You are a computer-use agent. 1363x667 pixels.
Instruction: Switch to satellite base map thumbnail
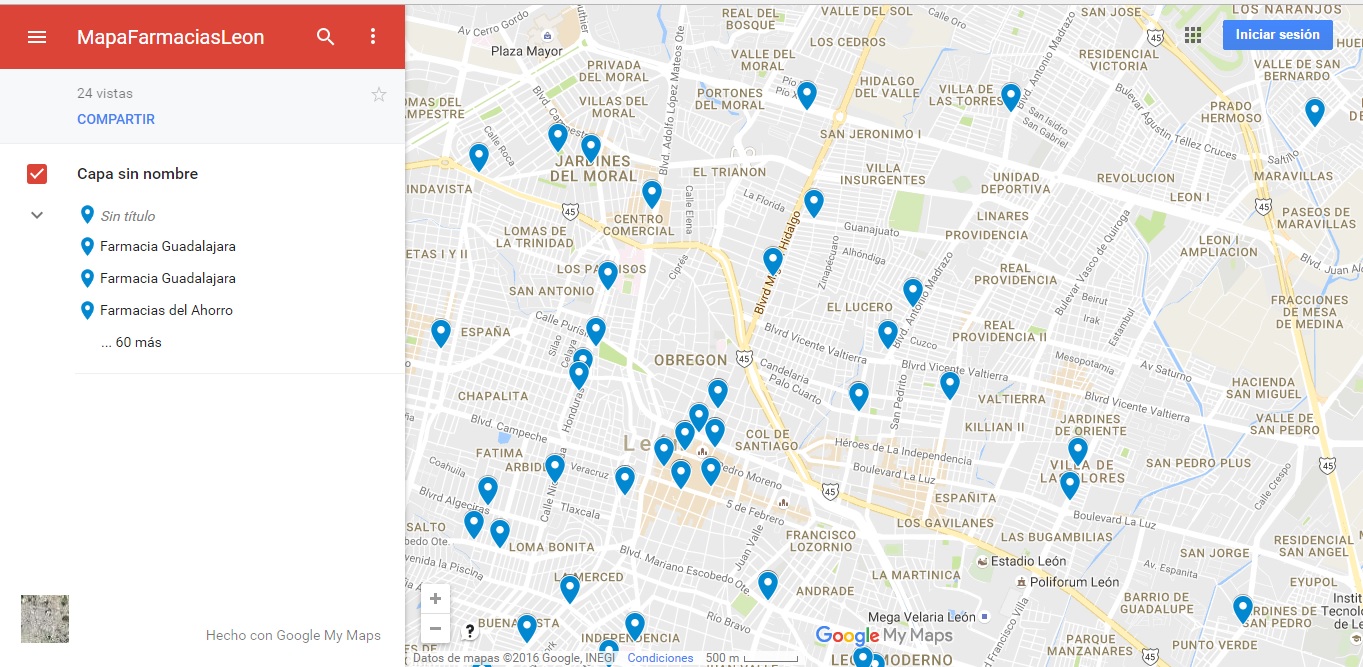[x=45, y=619]
